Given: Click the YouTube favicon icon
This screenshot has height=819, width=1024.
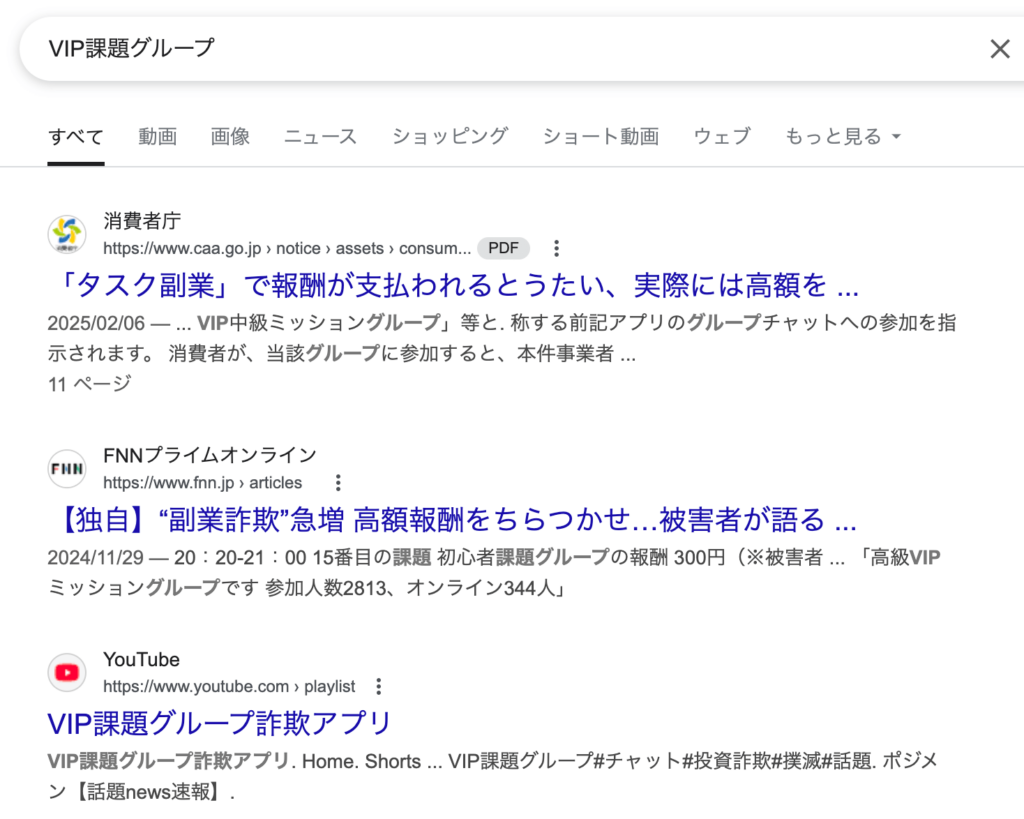Looking at the screenshot, I should (67, 672).
